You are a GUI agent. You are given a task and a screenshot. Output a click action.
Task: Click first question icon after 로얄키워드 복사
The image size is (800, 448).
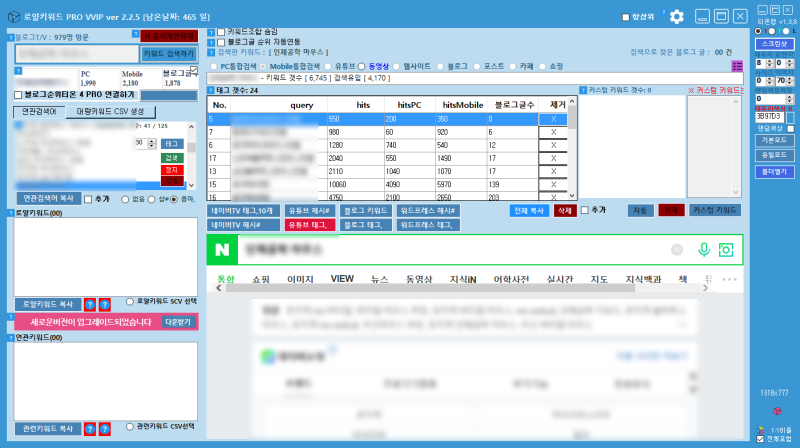tap(90, 305)
